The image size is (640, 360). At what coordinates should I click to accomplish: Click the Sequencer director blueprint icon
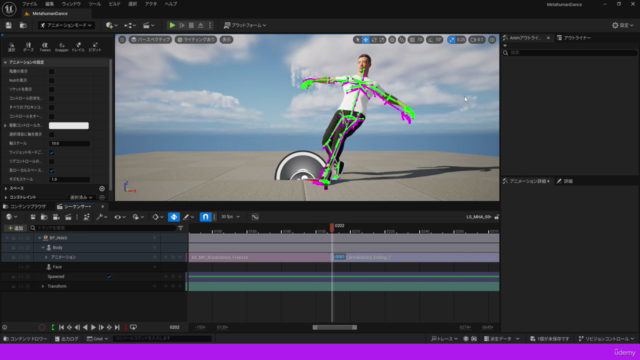[x=87, y=217]
